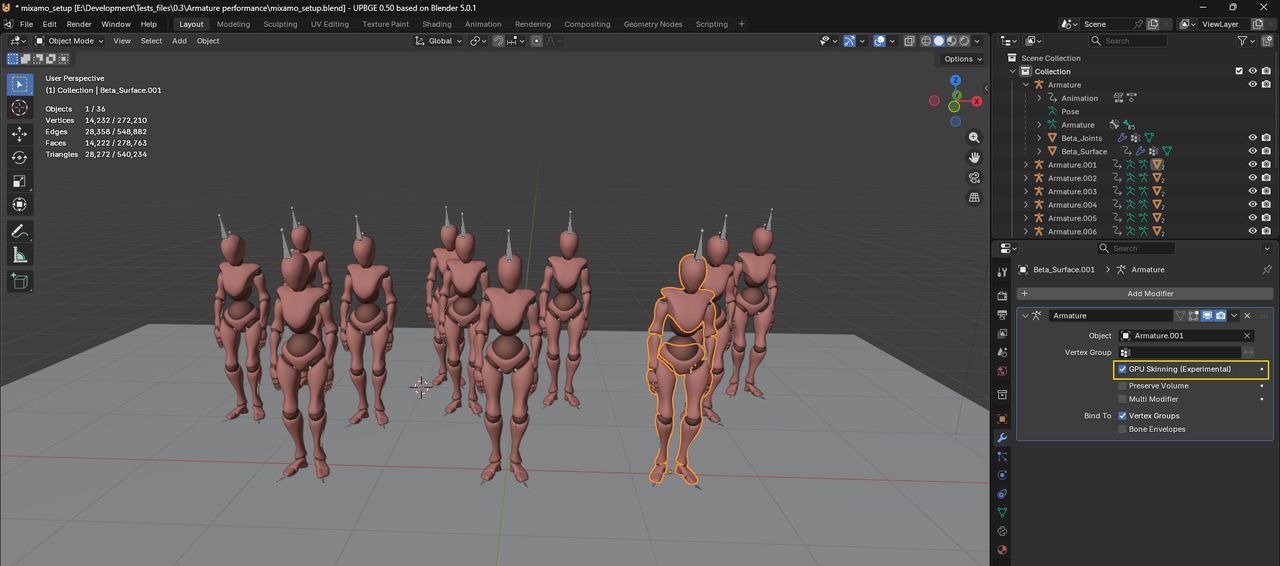
Task: Open the Object Mode dropdown
Action: 70,41
